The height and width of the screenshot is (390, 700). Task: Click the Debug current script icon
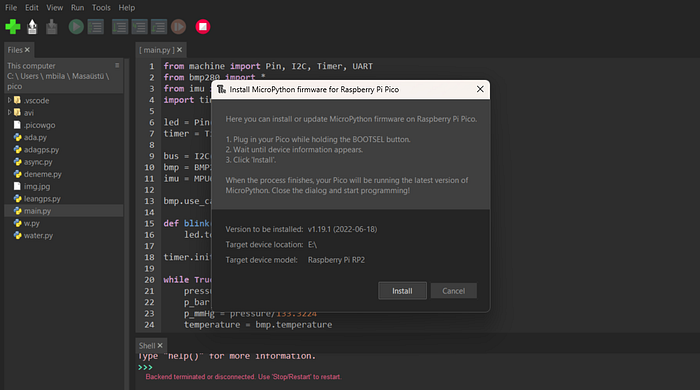96,27
